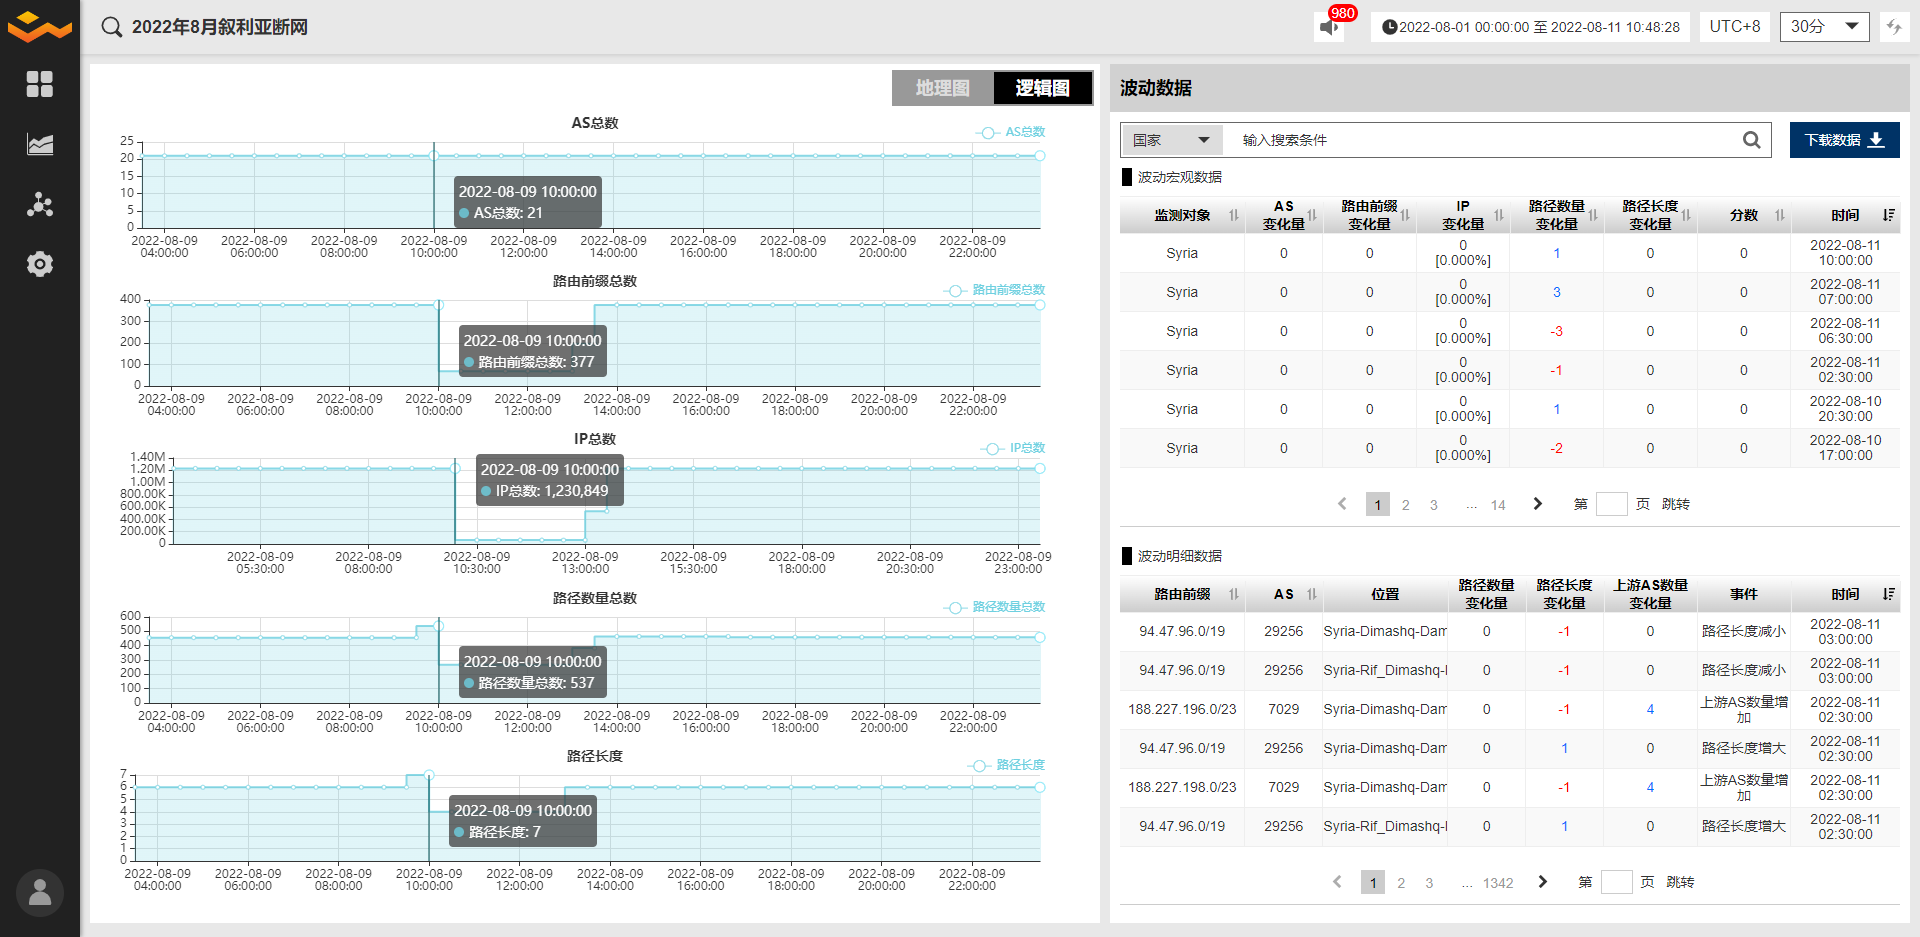The height and width of the screenshot is (937, 1920).
Task: Click the collapse arrows icon at top right
Action: point(1893,27)
